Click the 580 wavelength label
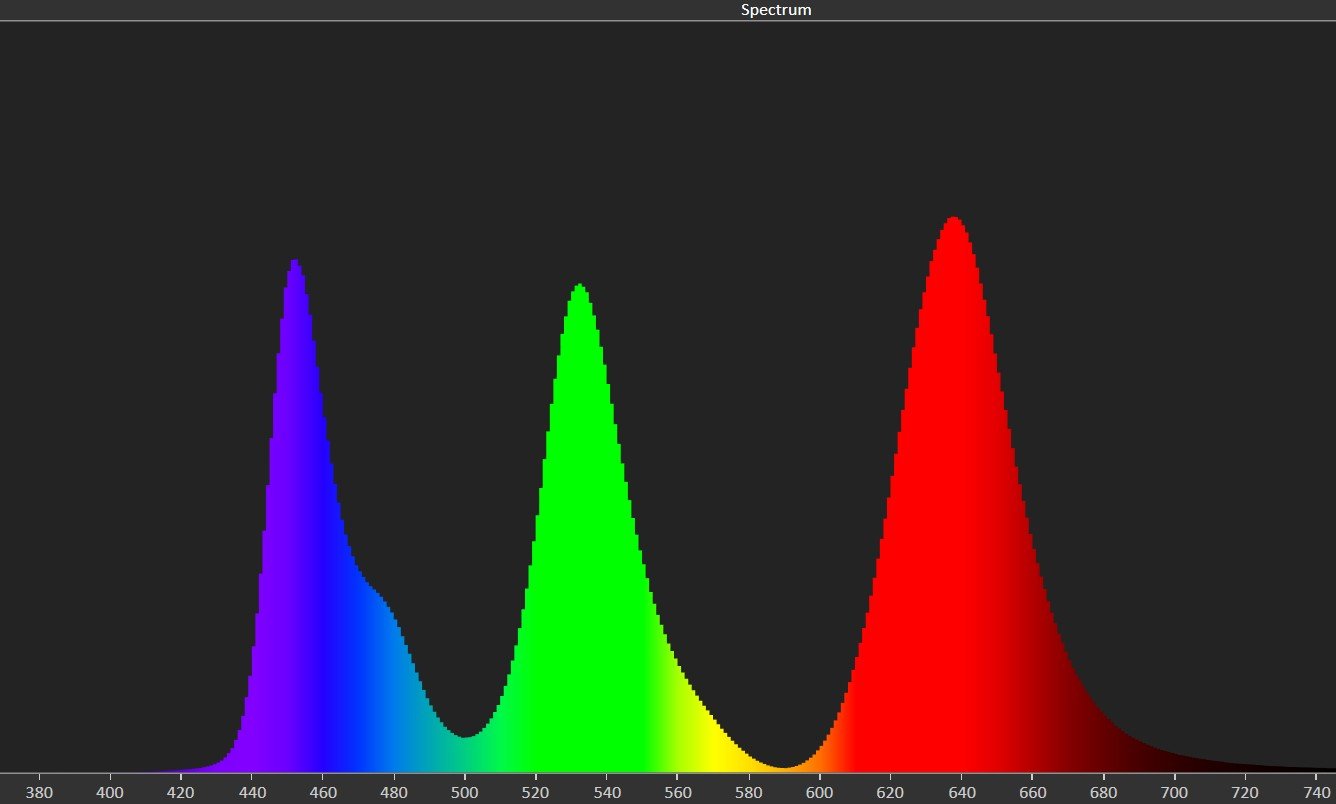1336x804 pixels. pyautogui.click(x=749, y=790)
